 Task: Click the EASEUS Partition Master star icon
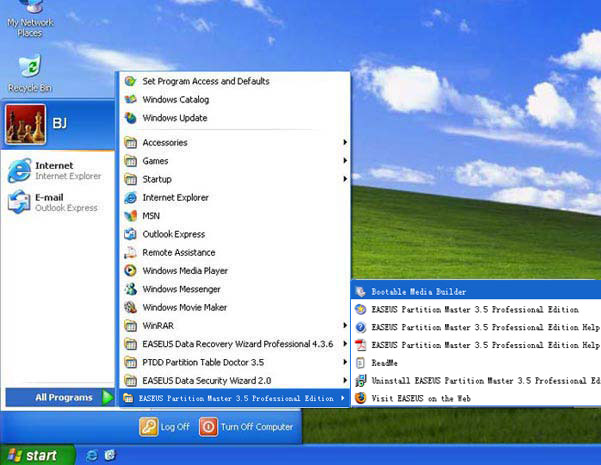[360, 309]
